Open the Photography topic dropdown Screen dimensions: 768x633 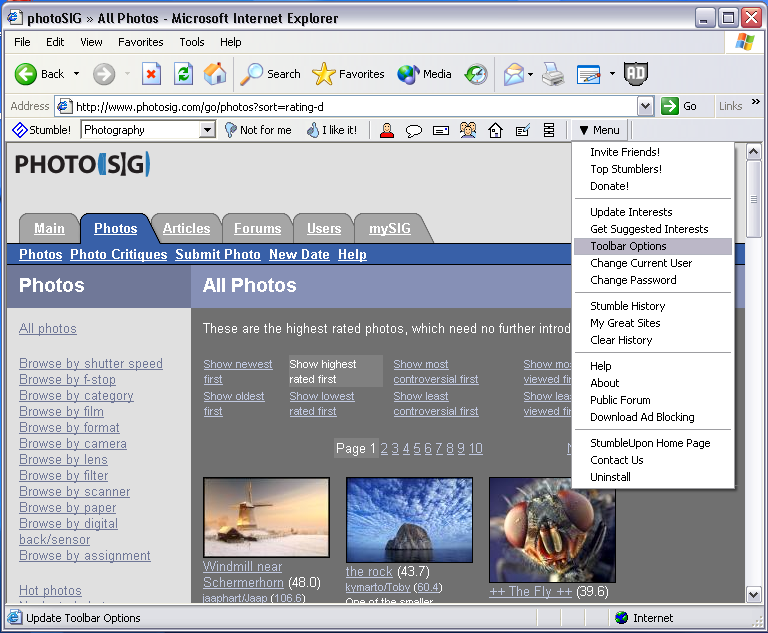pos(208,130)
